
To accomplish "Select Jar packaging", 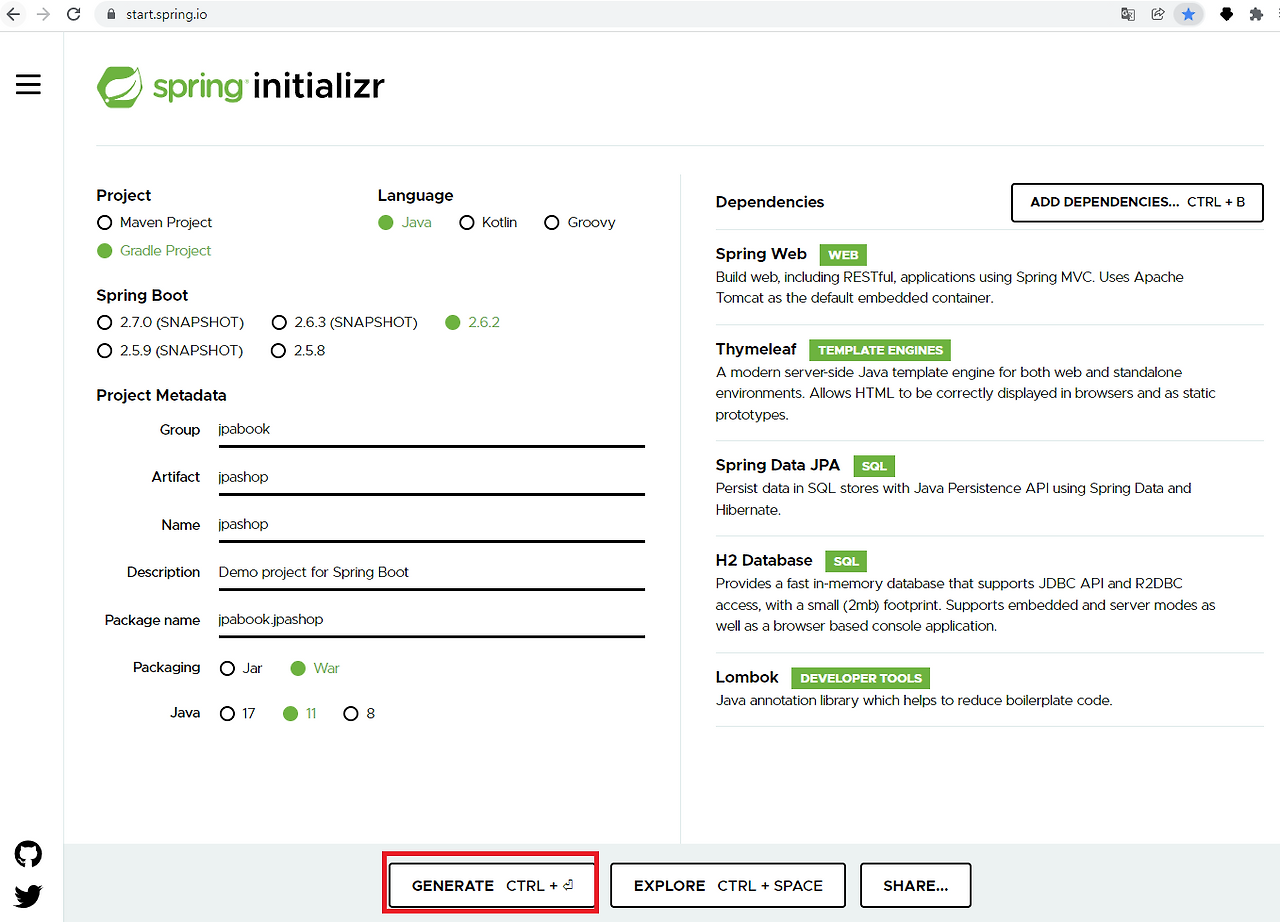I will click(228, 668).
